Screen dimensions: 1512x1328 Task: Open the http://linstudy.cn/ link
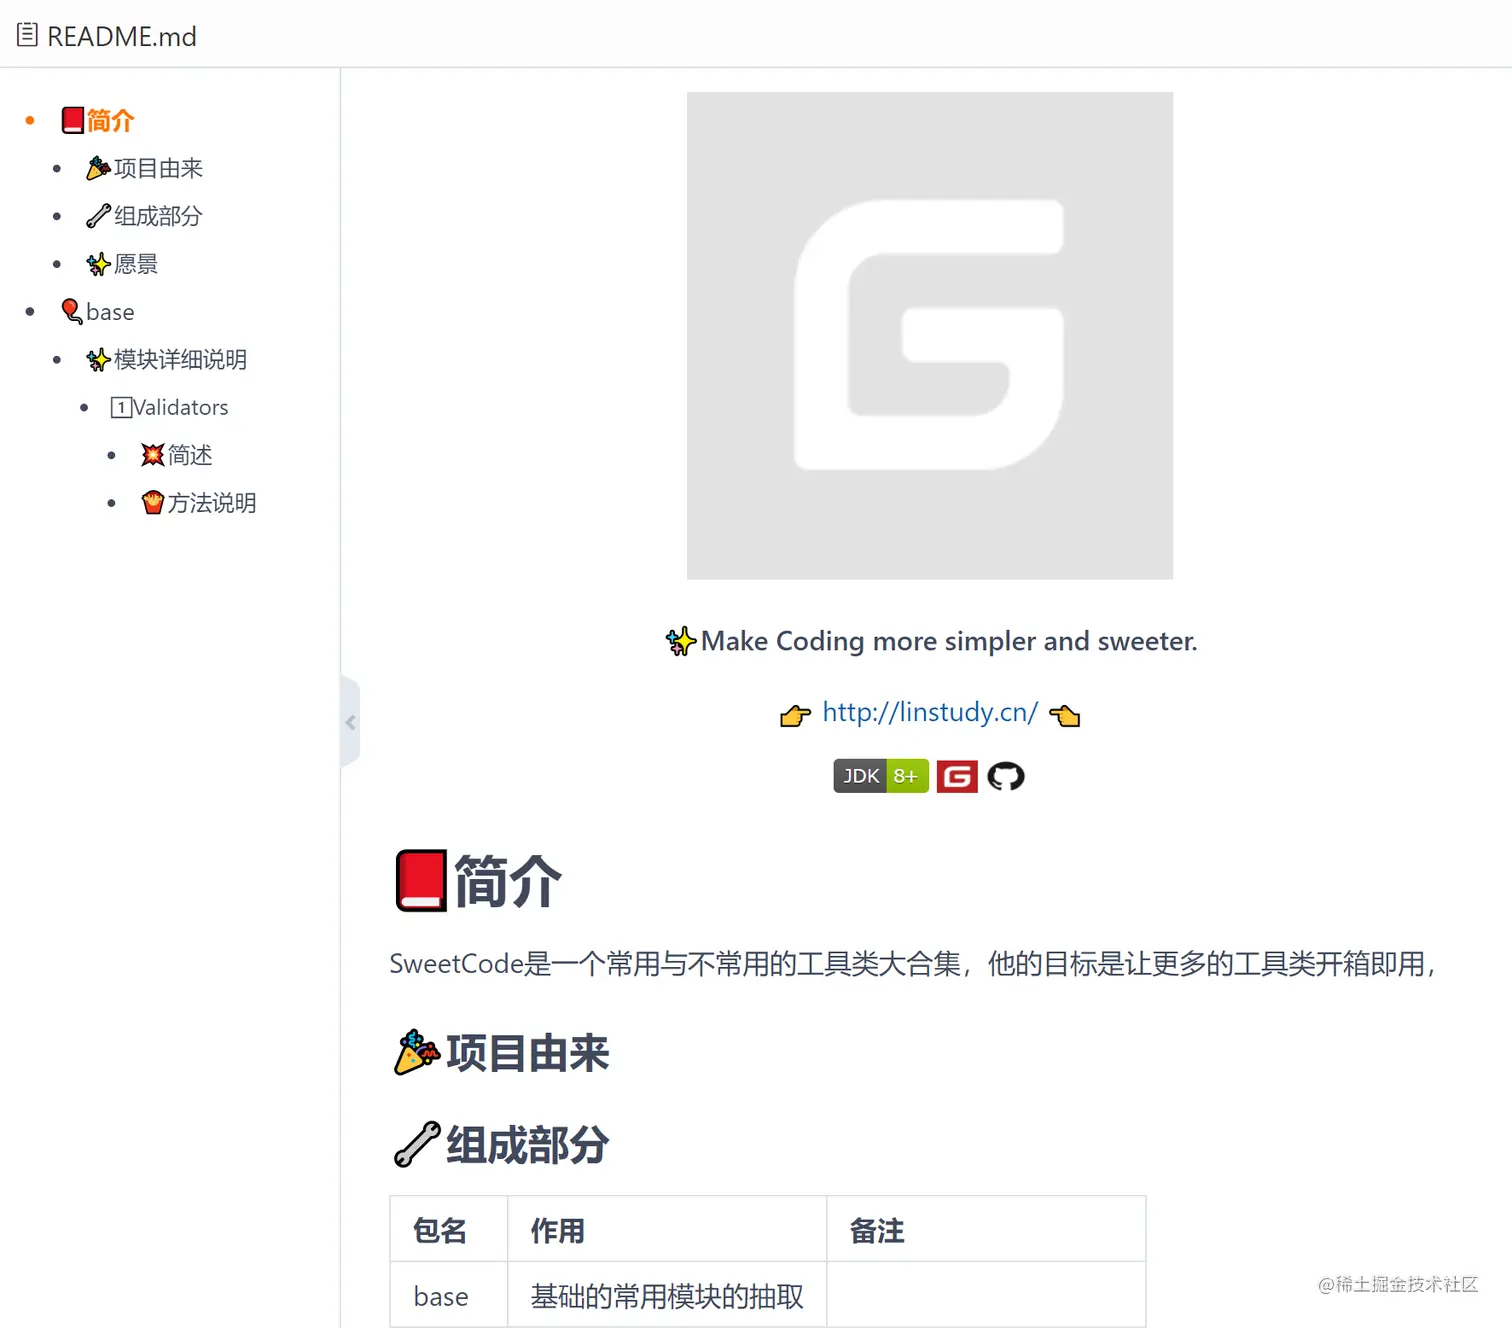(x=930, y=712)
